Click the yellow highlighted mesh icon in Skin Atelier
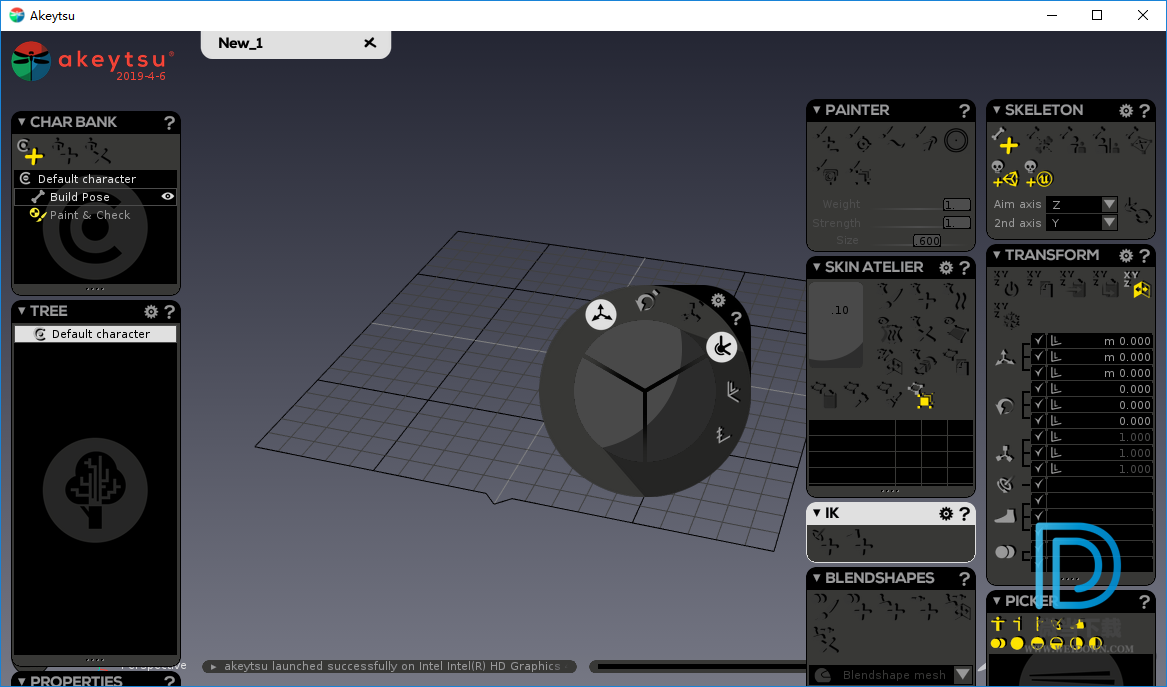 click(921, 396)
